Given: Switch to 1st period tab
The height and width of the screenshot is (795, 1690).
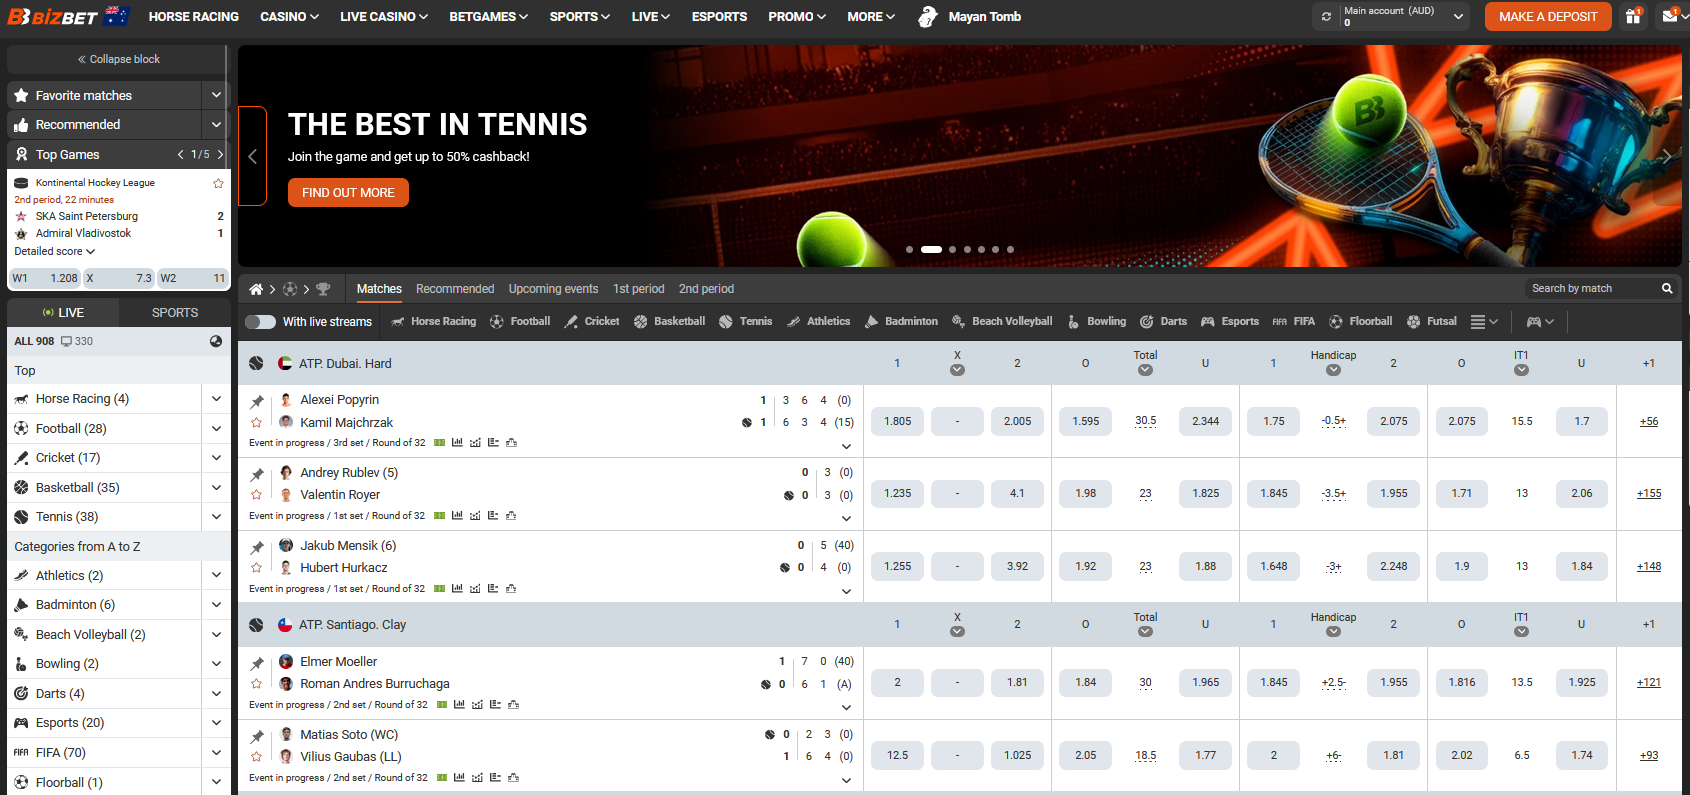Looking at the screenshot, I should click(638, 289).
